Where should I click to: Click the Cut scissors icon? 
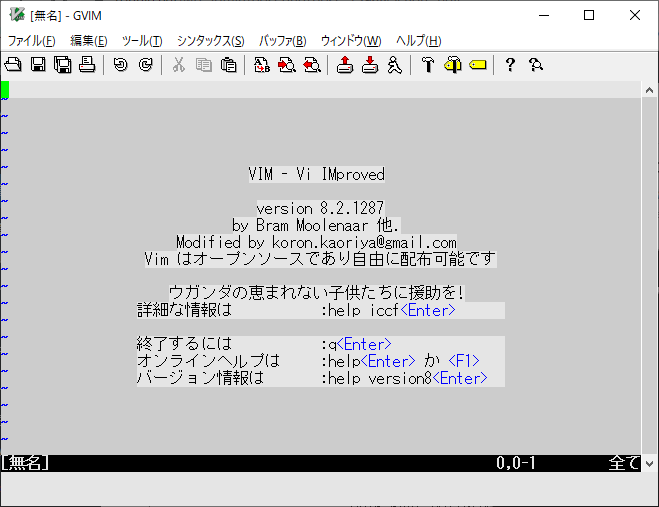179,65
